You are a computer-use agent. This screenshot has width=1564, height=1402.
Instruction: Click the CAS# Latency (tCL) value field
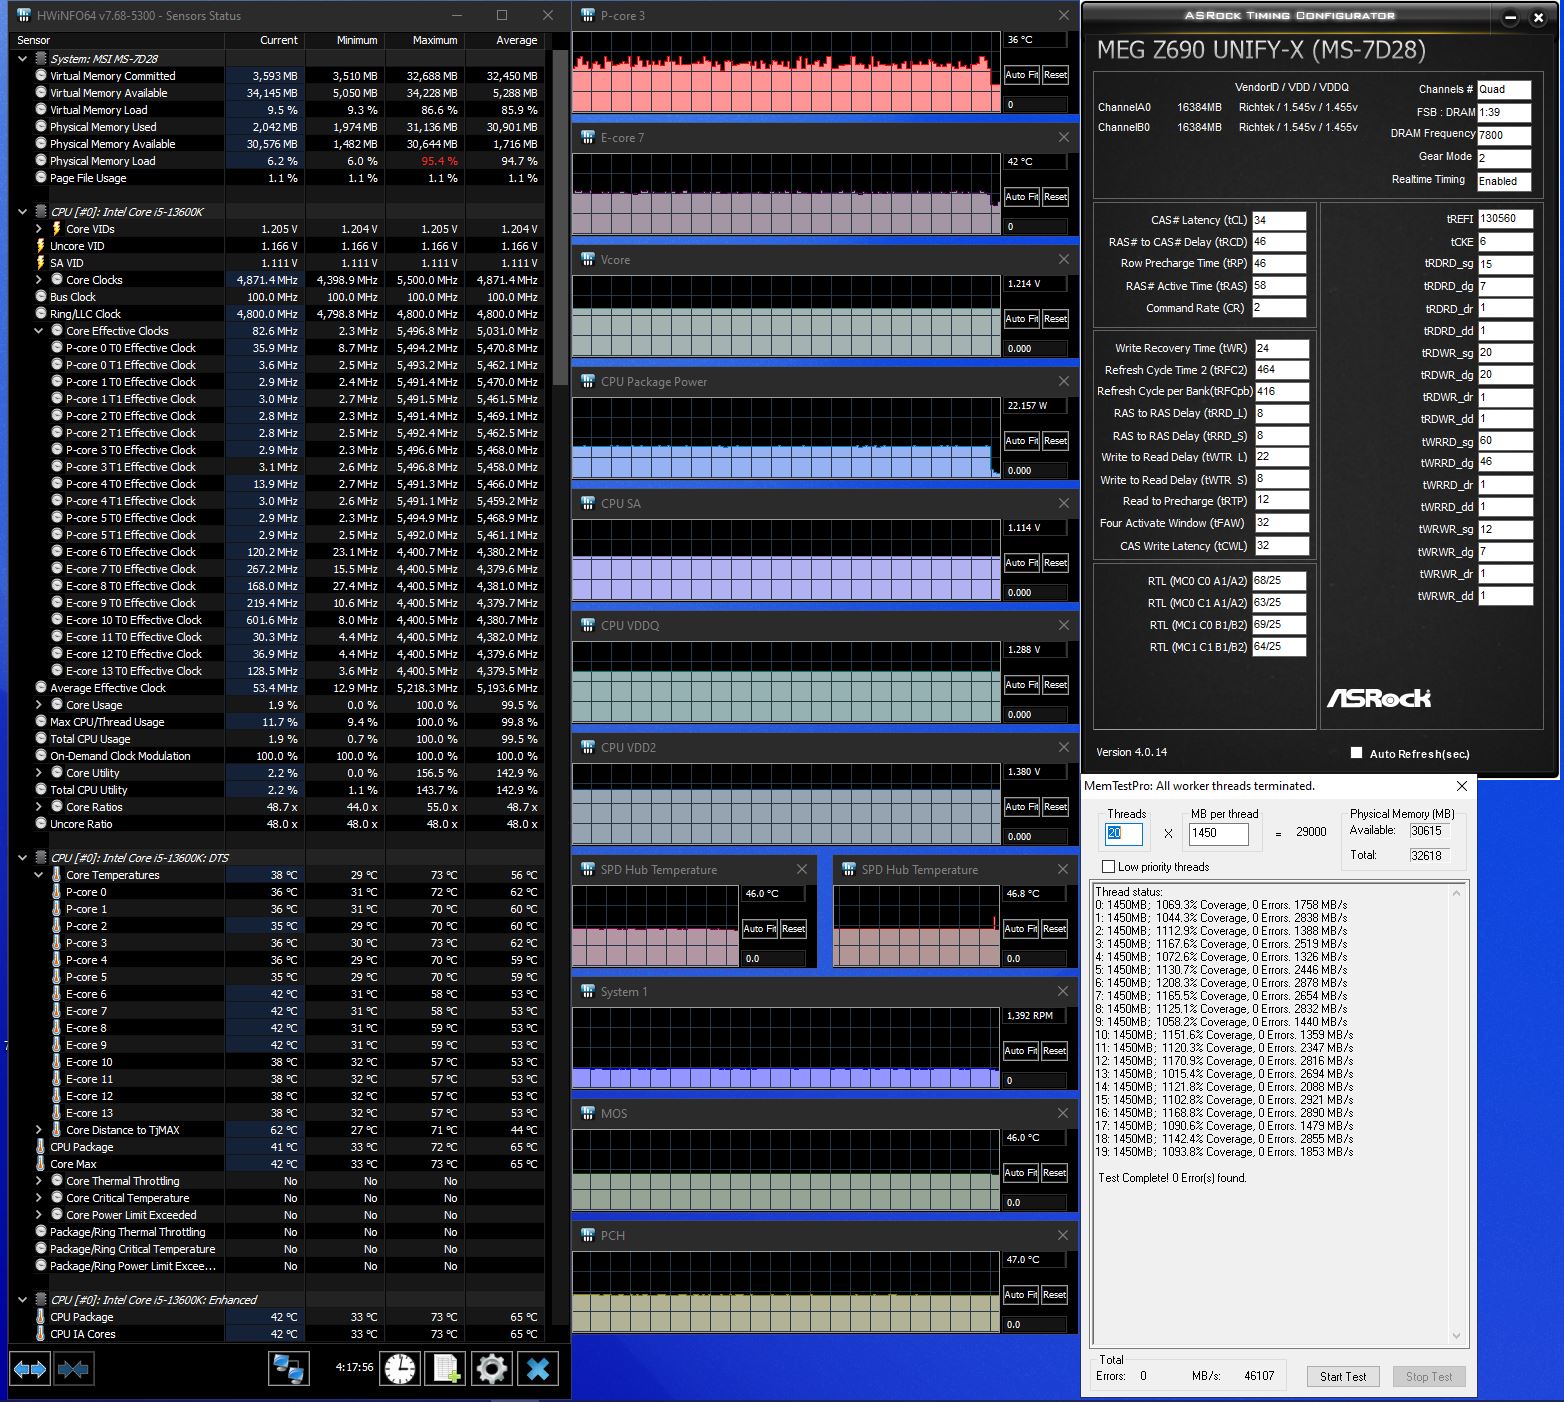[1279, 220]
